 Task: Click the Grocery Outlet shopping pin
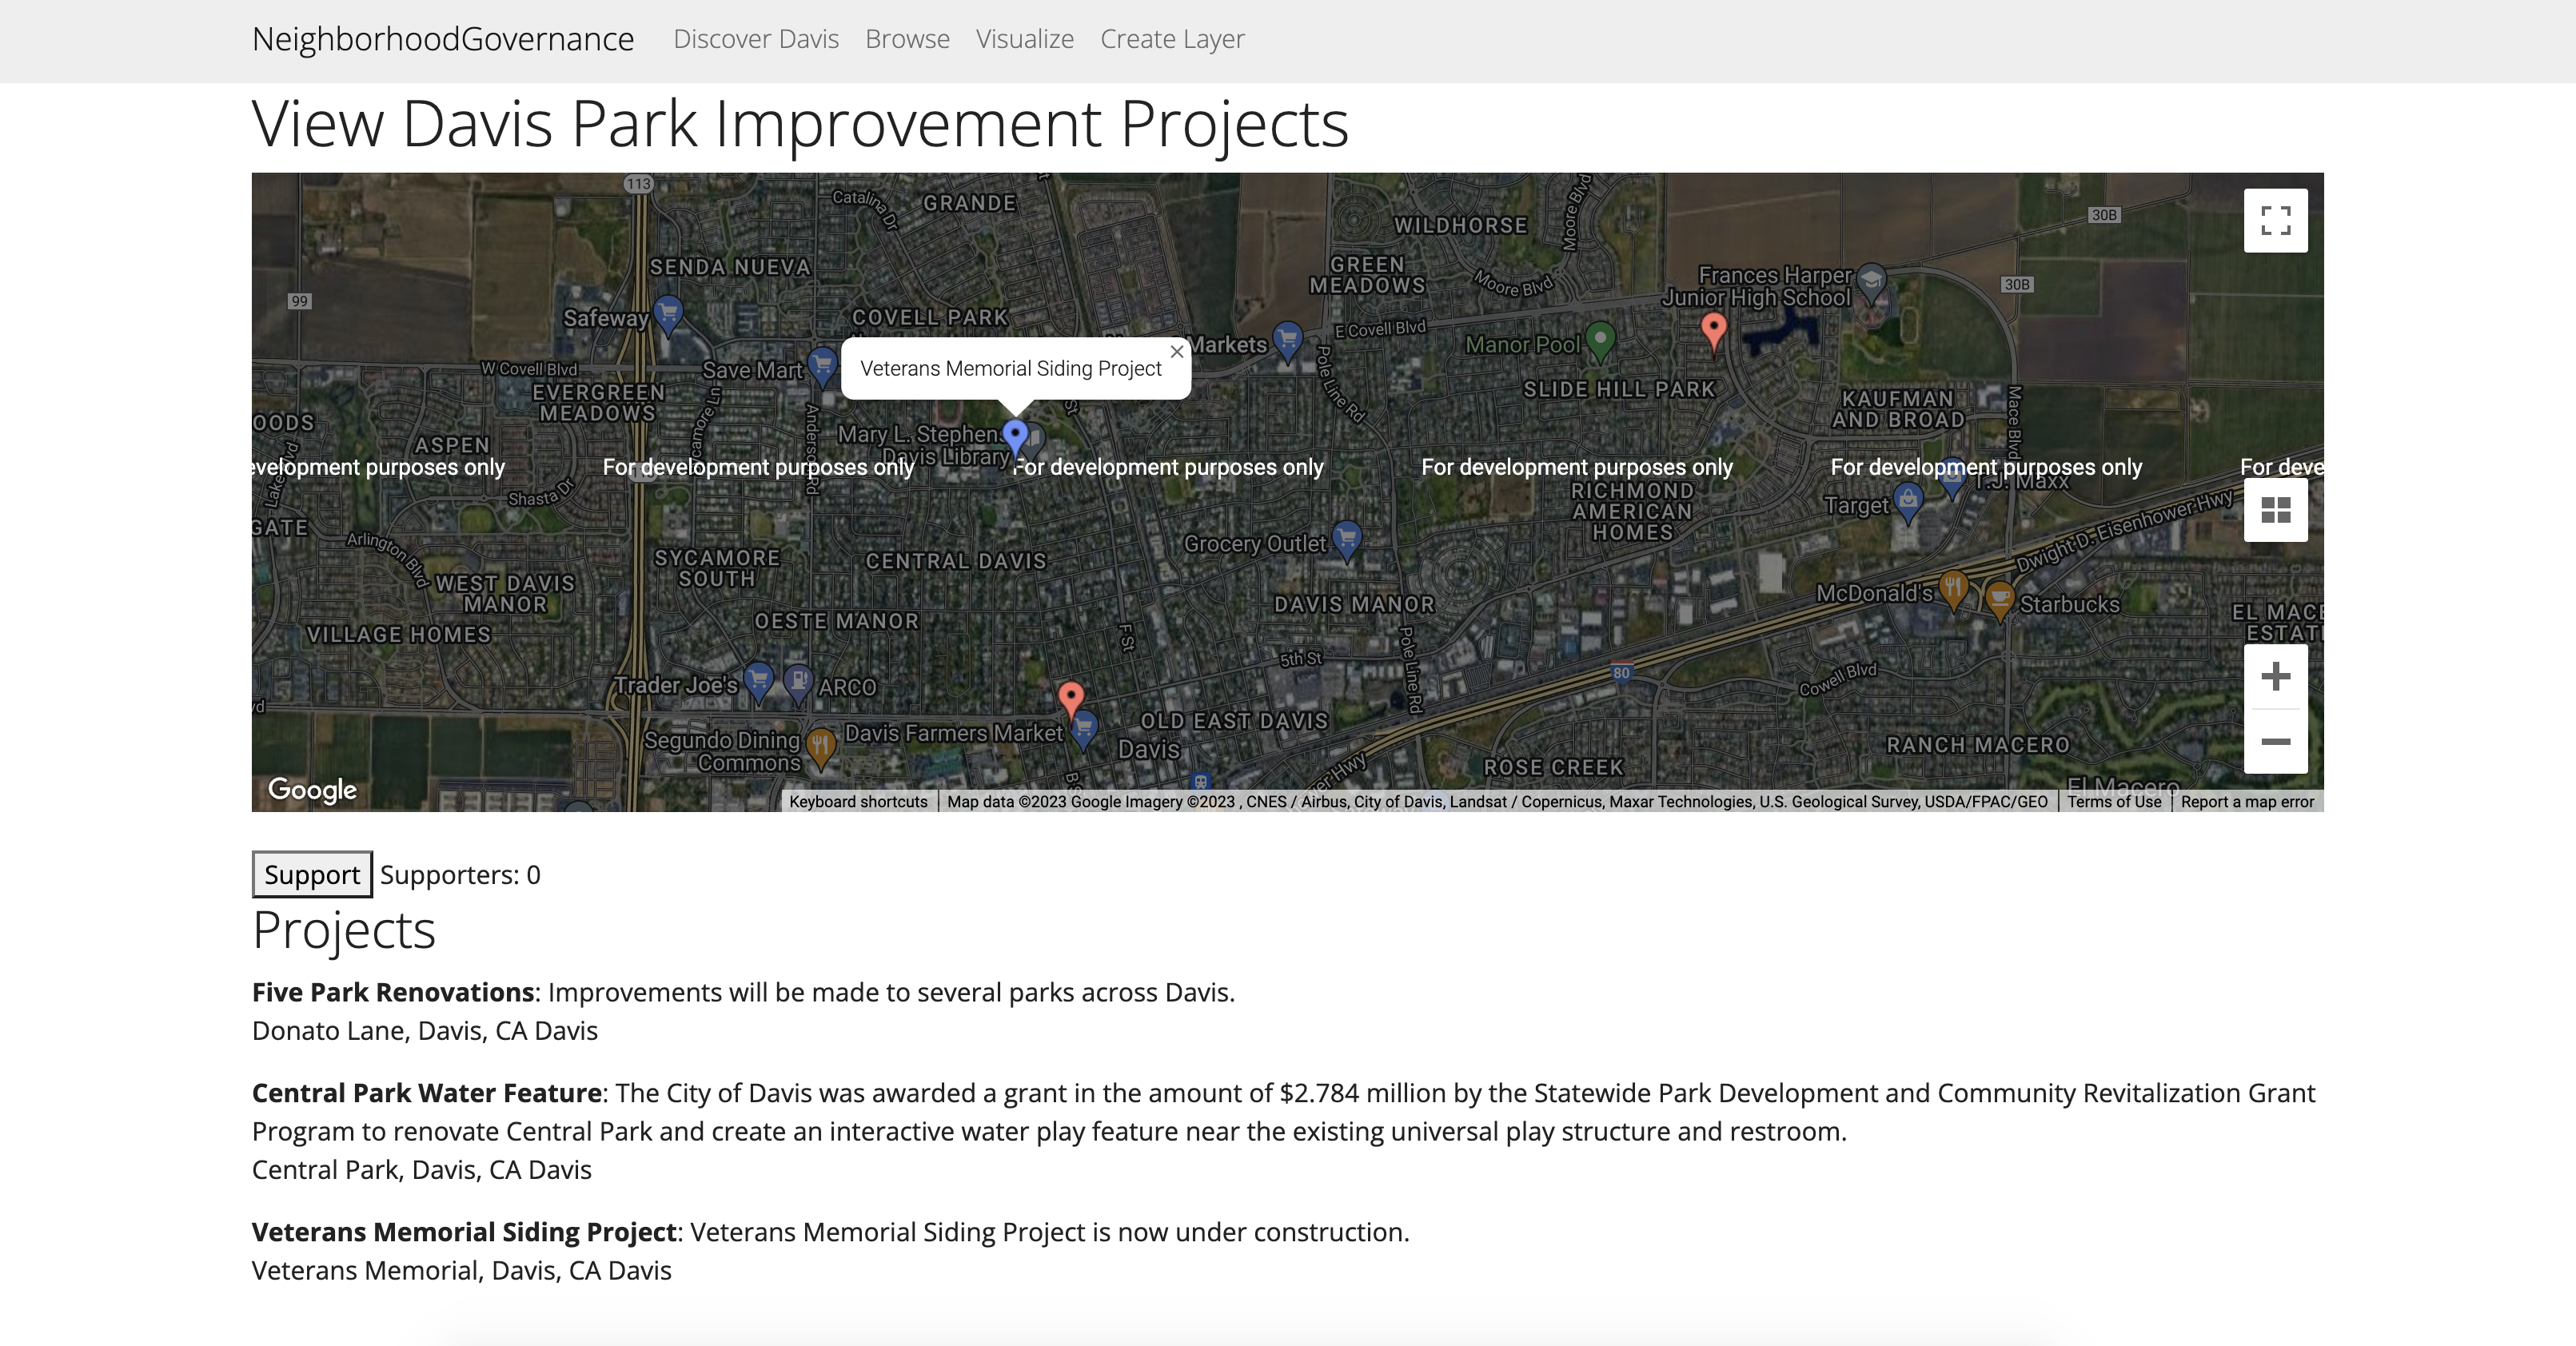[1347, 539]
